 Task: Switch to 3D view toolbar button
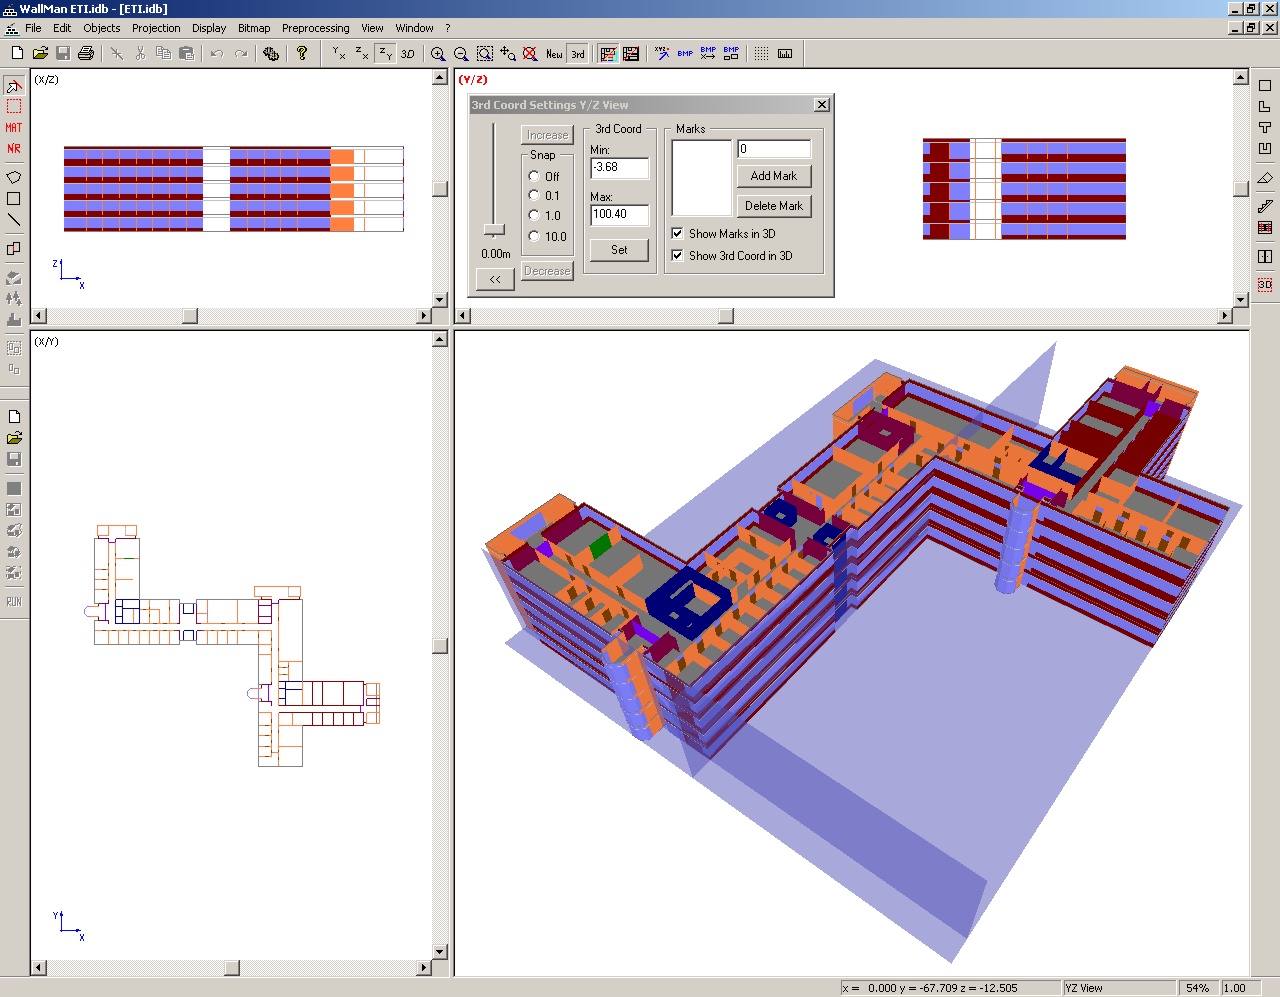[x=408, y=54]
